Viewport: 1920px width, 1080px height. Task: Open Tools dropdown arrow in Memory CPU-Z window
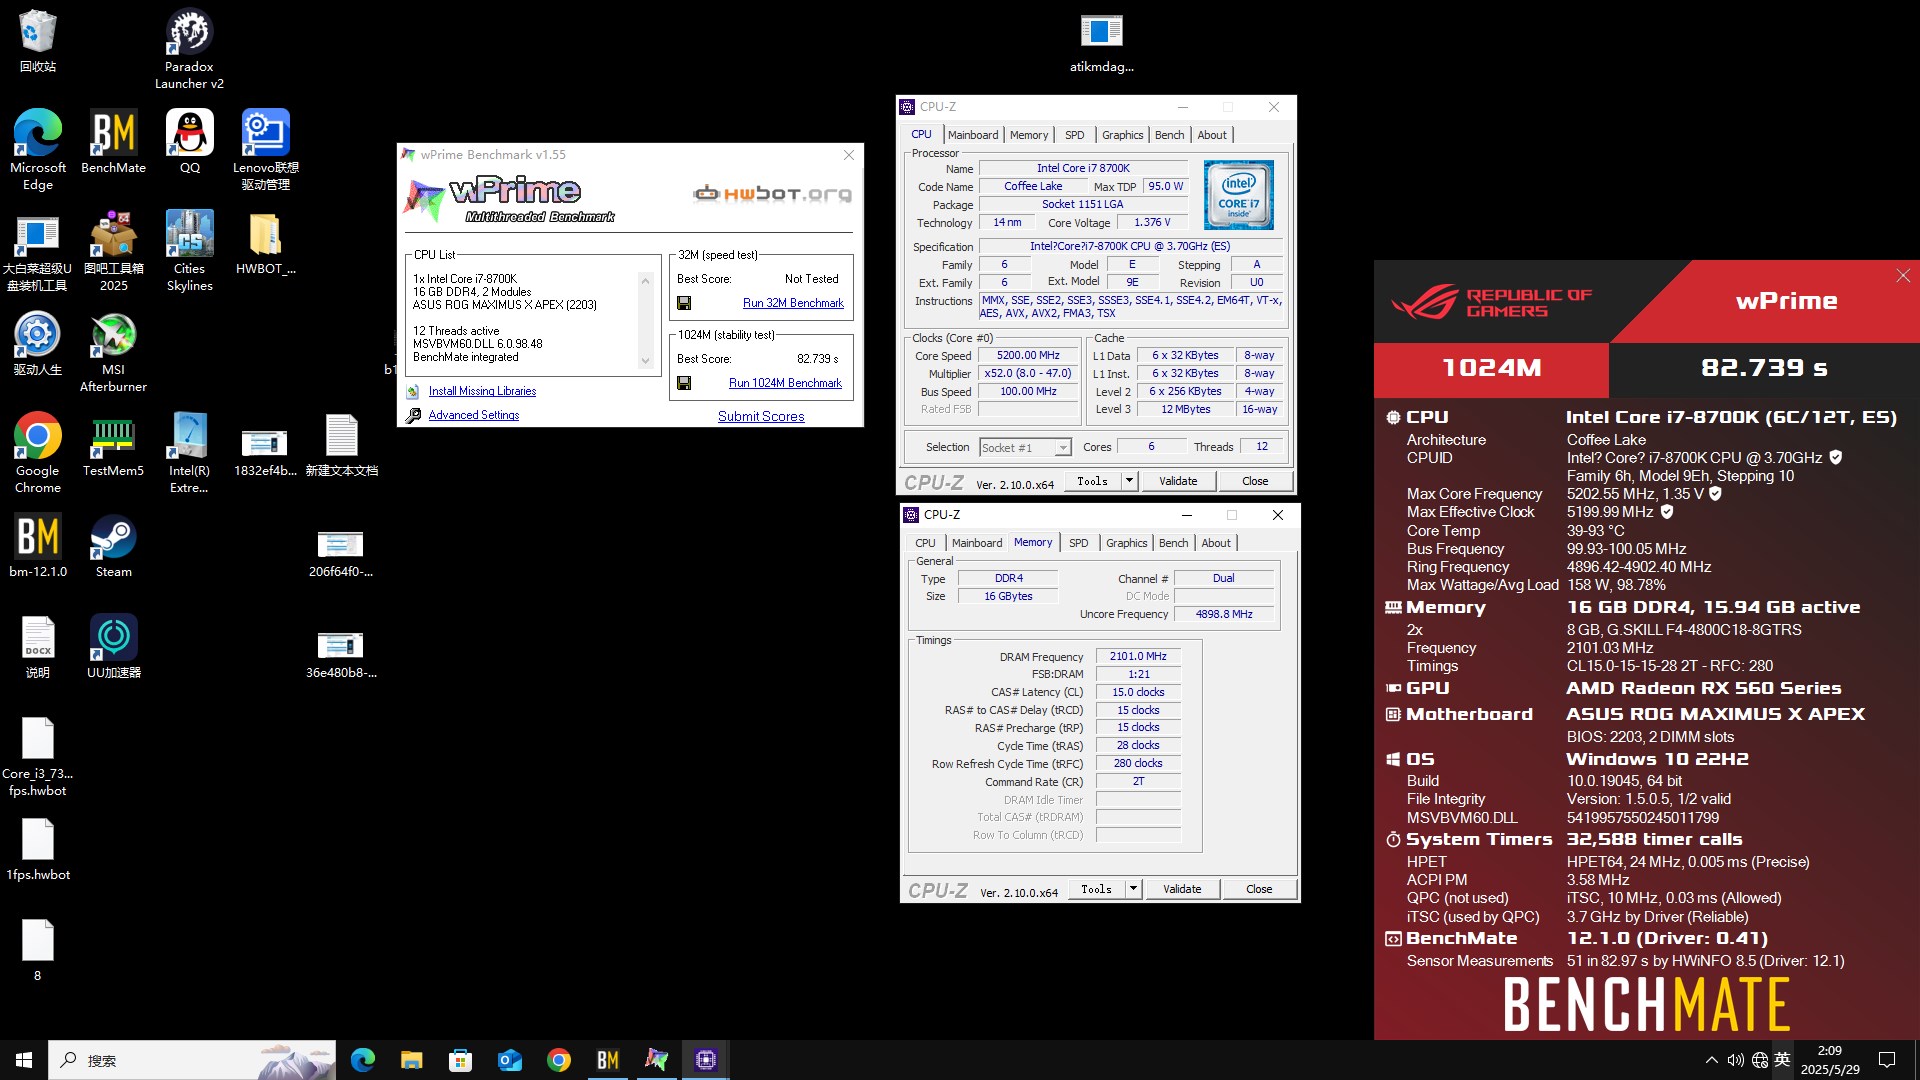(x=1133, y=889)
